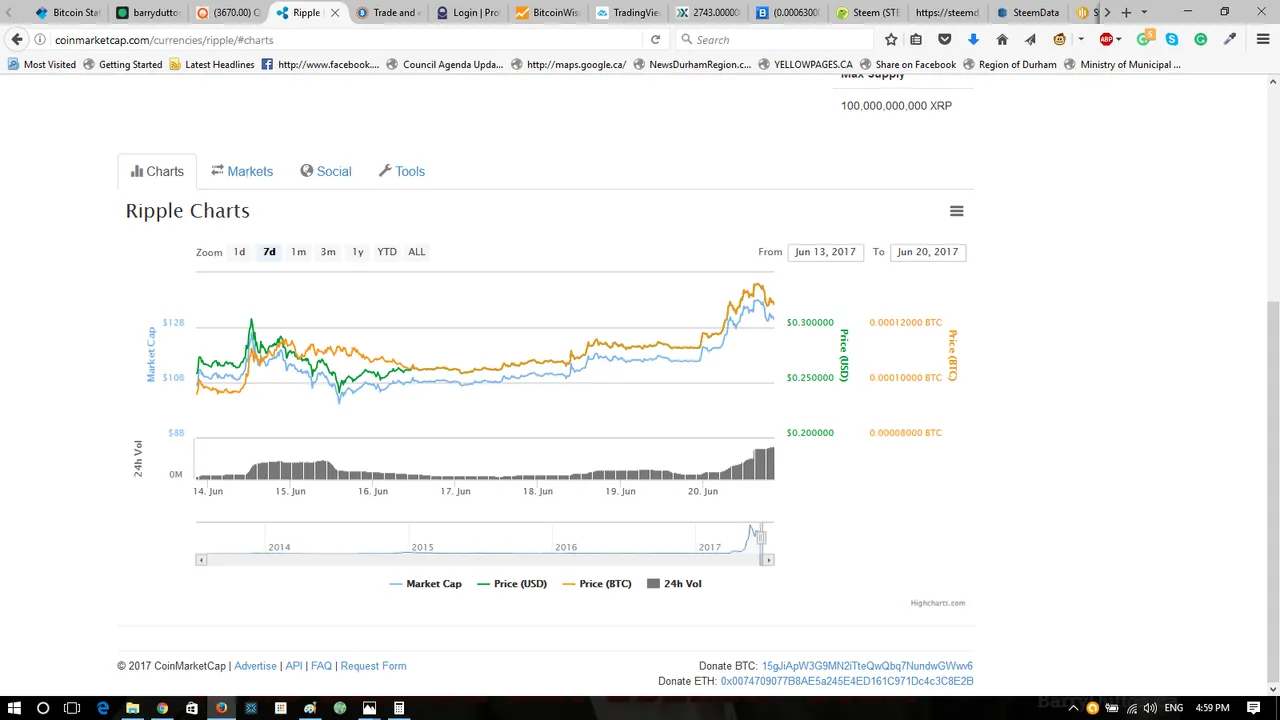Open a new browser tab

coord(1126,13)
